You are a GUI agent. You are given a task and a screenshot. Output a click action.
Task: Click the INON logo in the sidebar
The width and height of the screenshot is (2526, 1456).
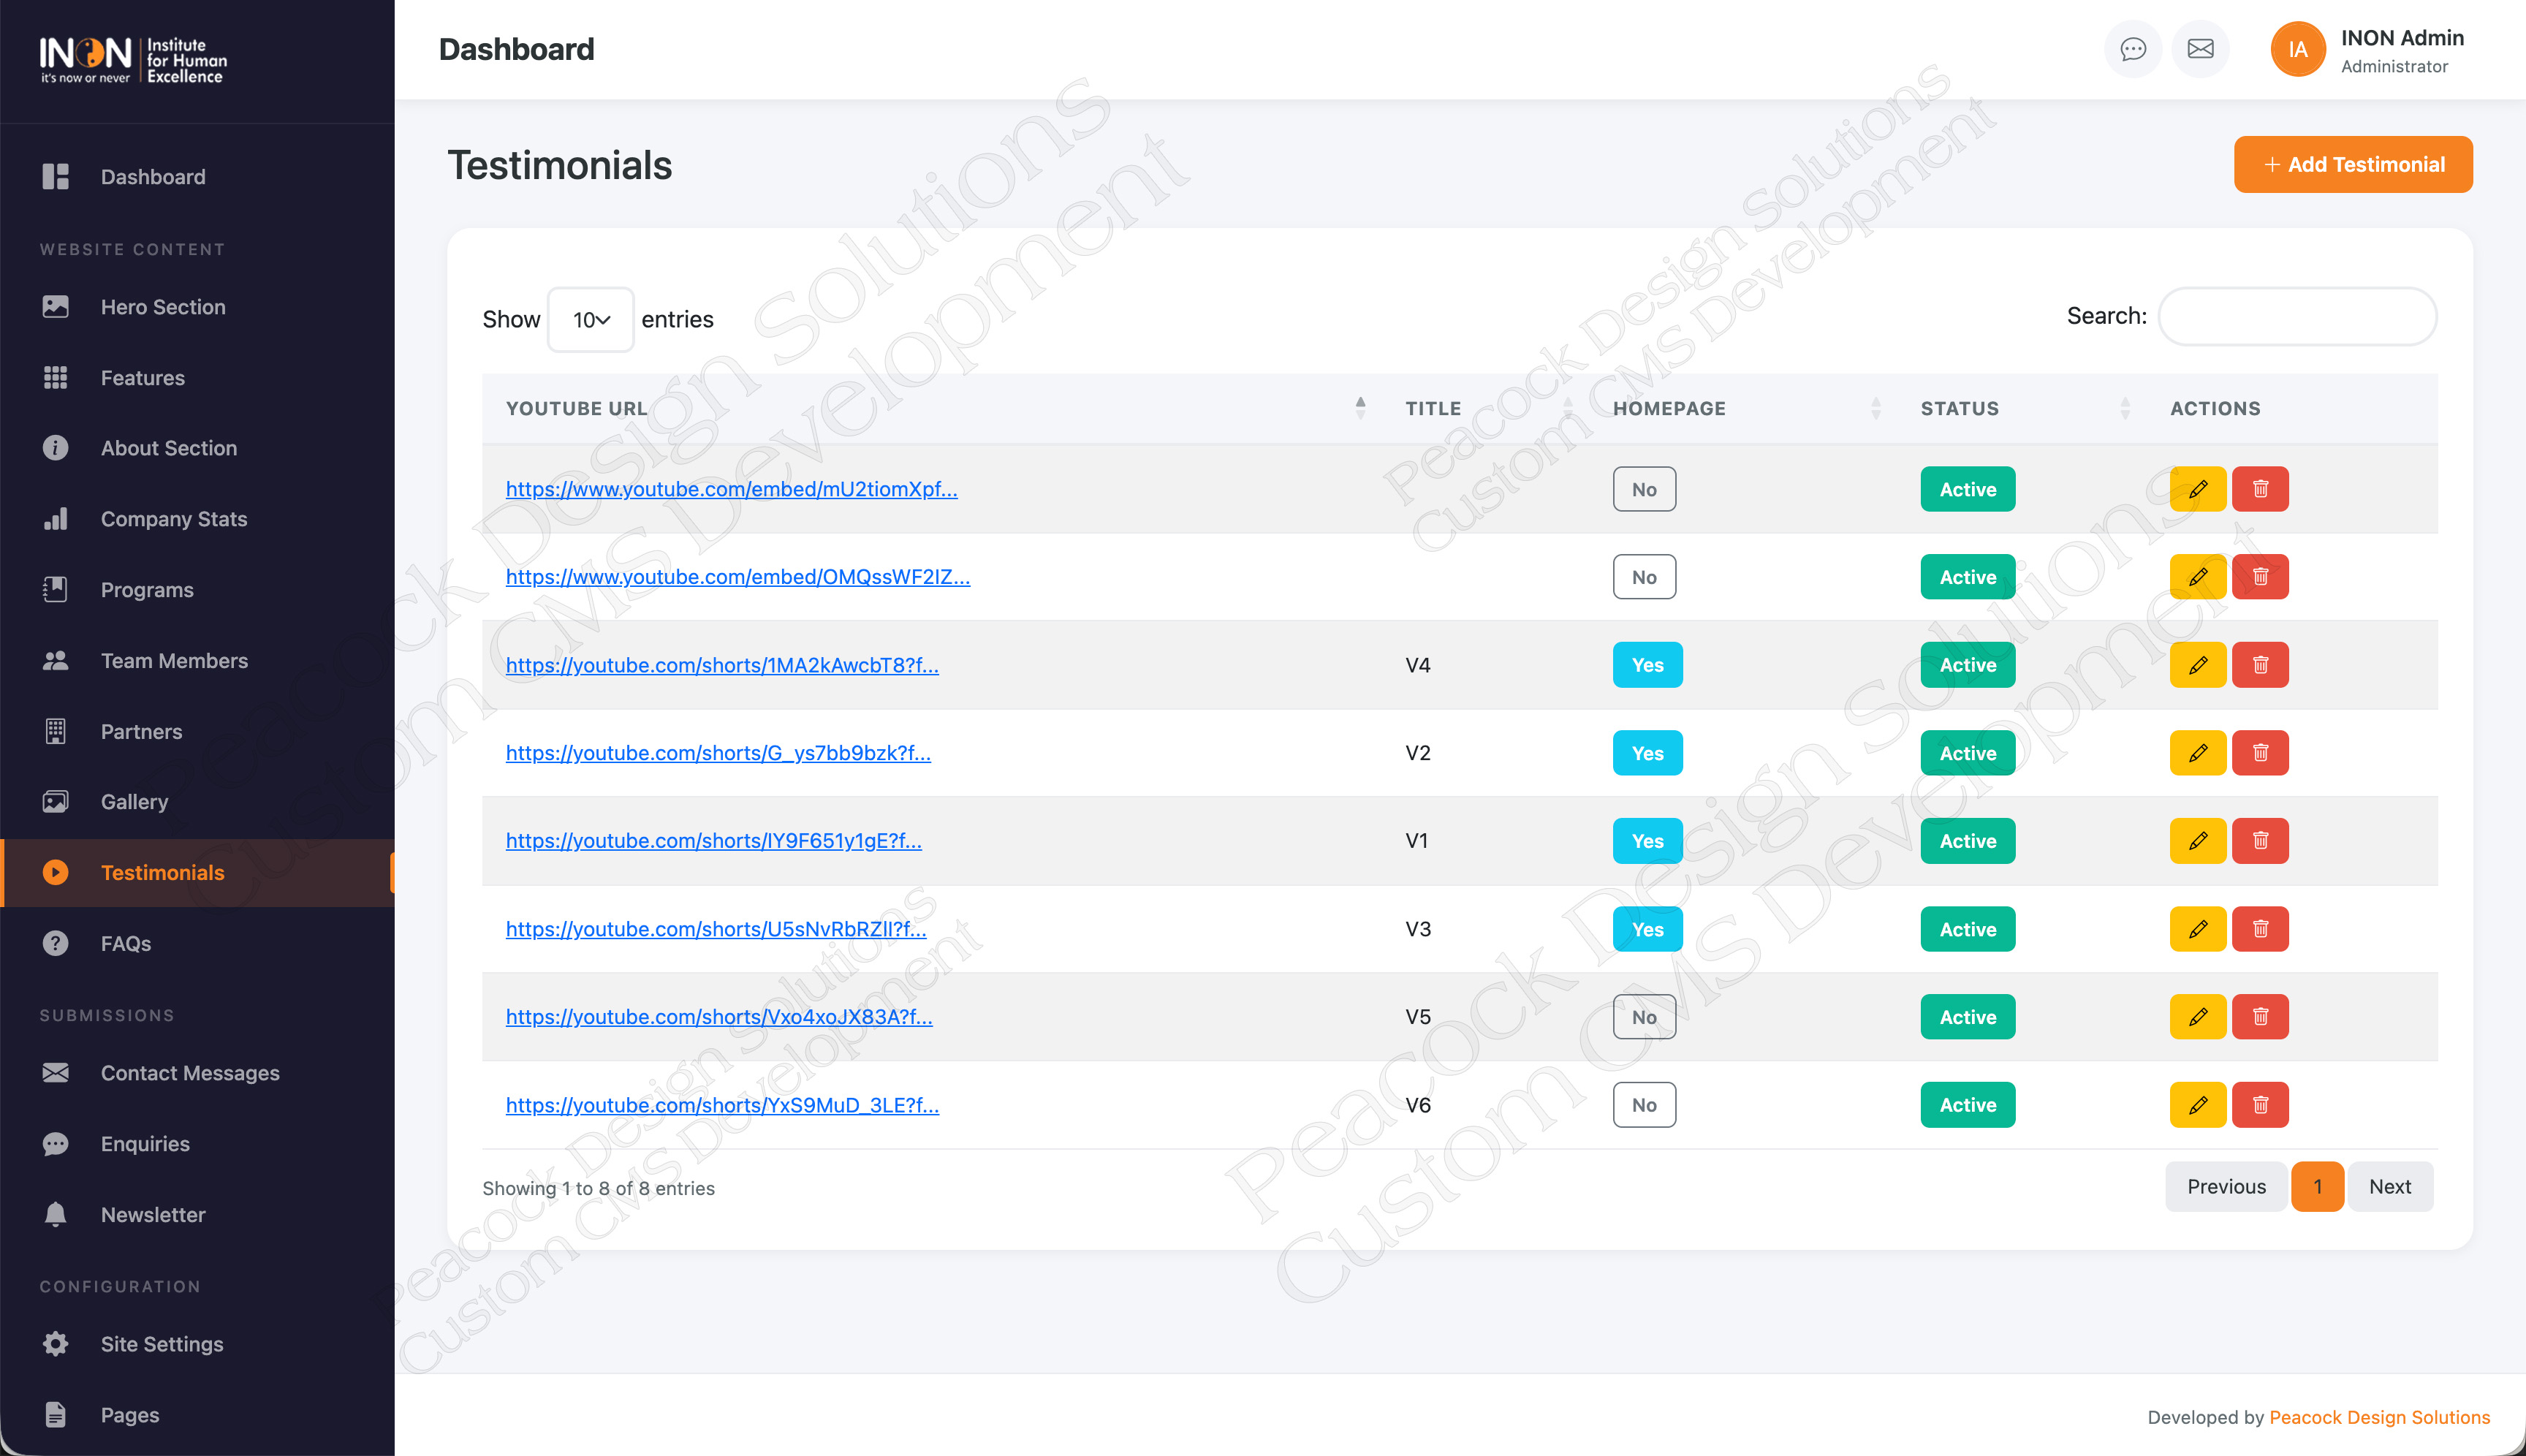(133, 60)
